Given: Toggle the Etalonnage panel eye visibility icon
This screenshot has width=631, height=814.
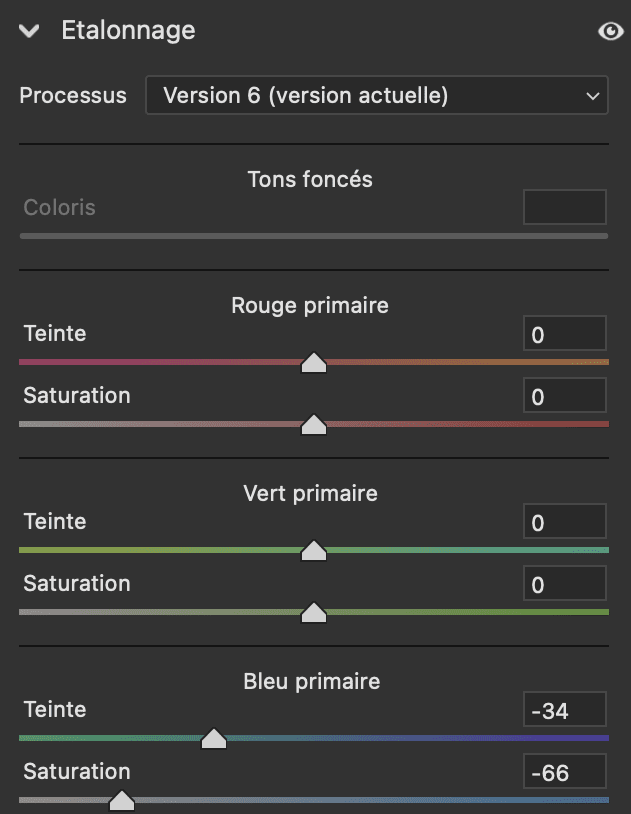Looking at the screenshot, I should click(x=610, y=32).
